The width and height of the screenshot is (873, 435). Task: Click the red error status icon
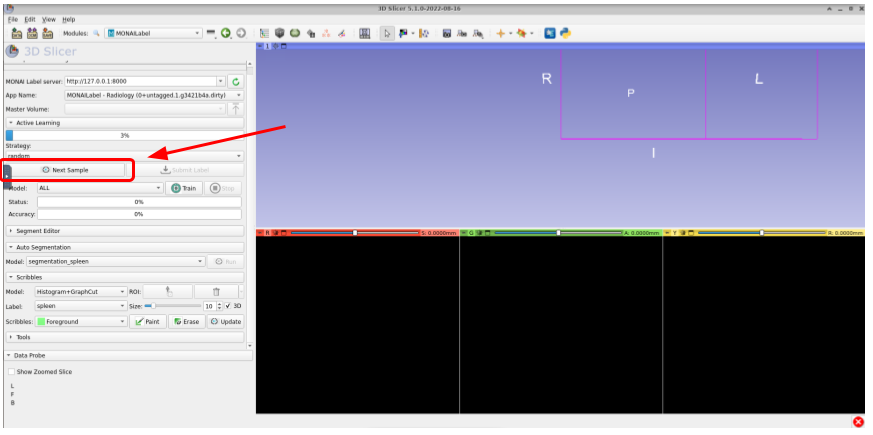pos(858,422)
